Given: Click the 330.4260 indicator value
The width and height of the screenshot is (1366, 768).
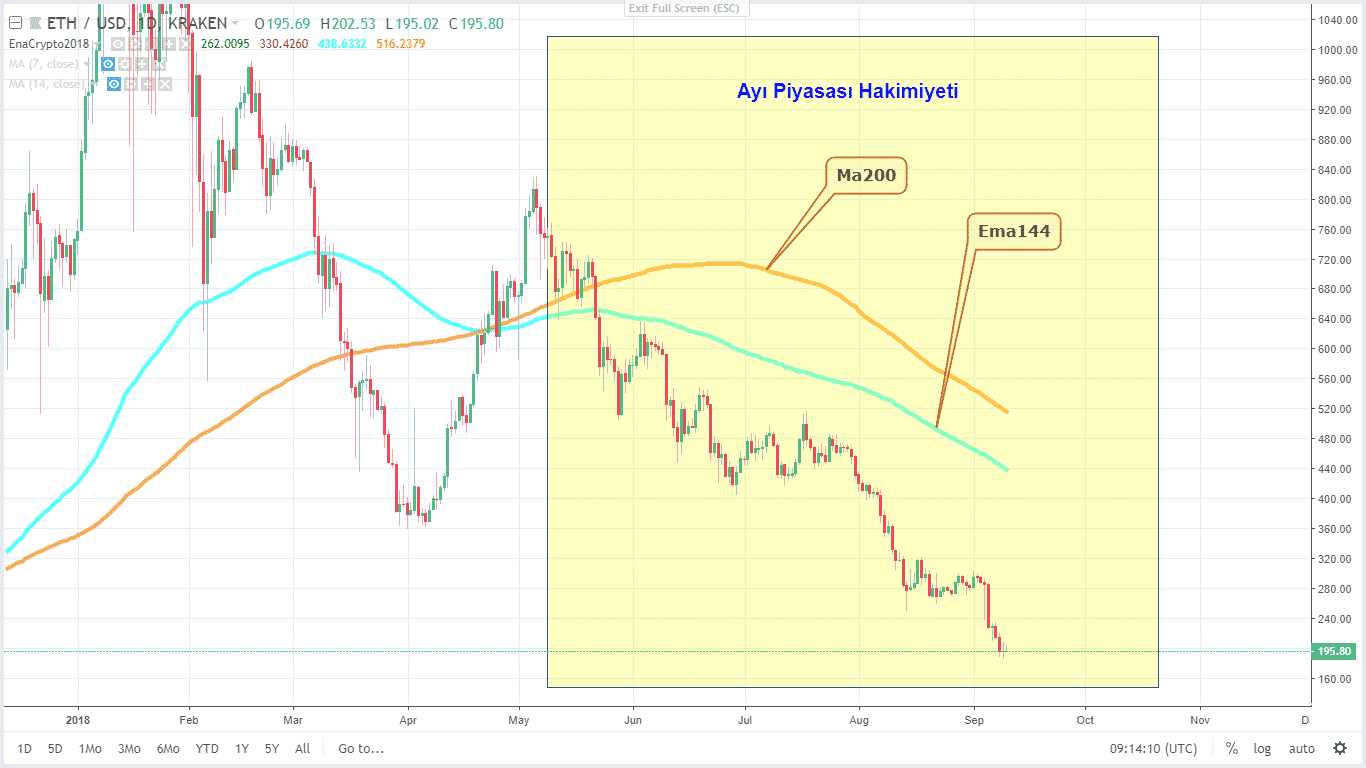Looking at the screenshot, I should [x=284, y=44].
